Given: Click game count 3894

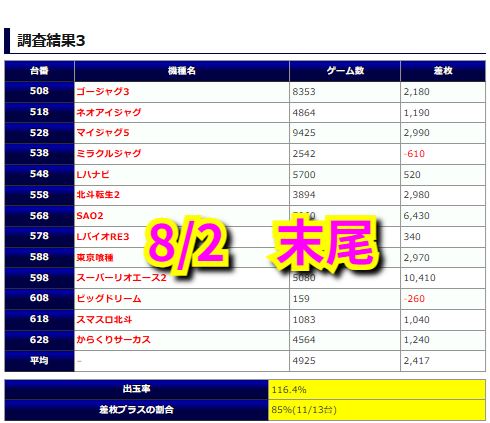Looking at the screenshot, I should click(x=304, y=195).
